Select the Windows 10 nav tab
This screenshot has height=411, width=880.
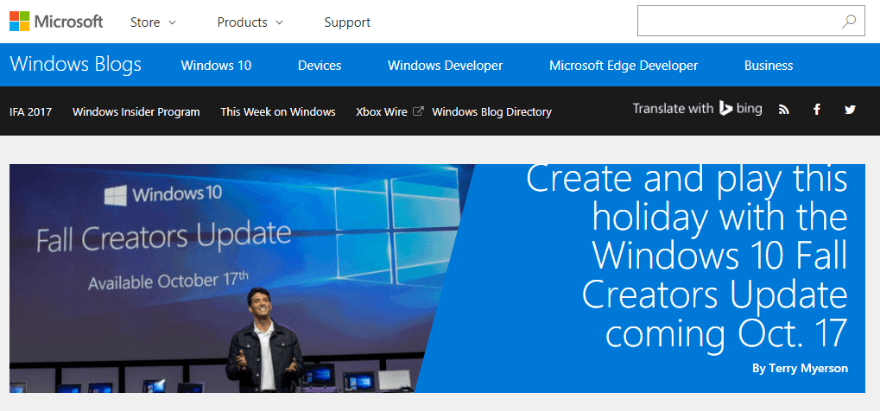216,66
